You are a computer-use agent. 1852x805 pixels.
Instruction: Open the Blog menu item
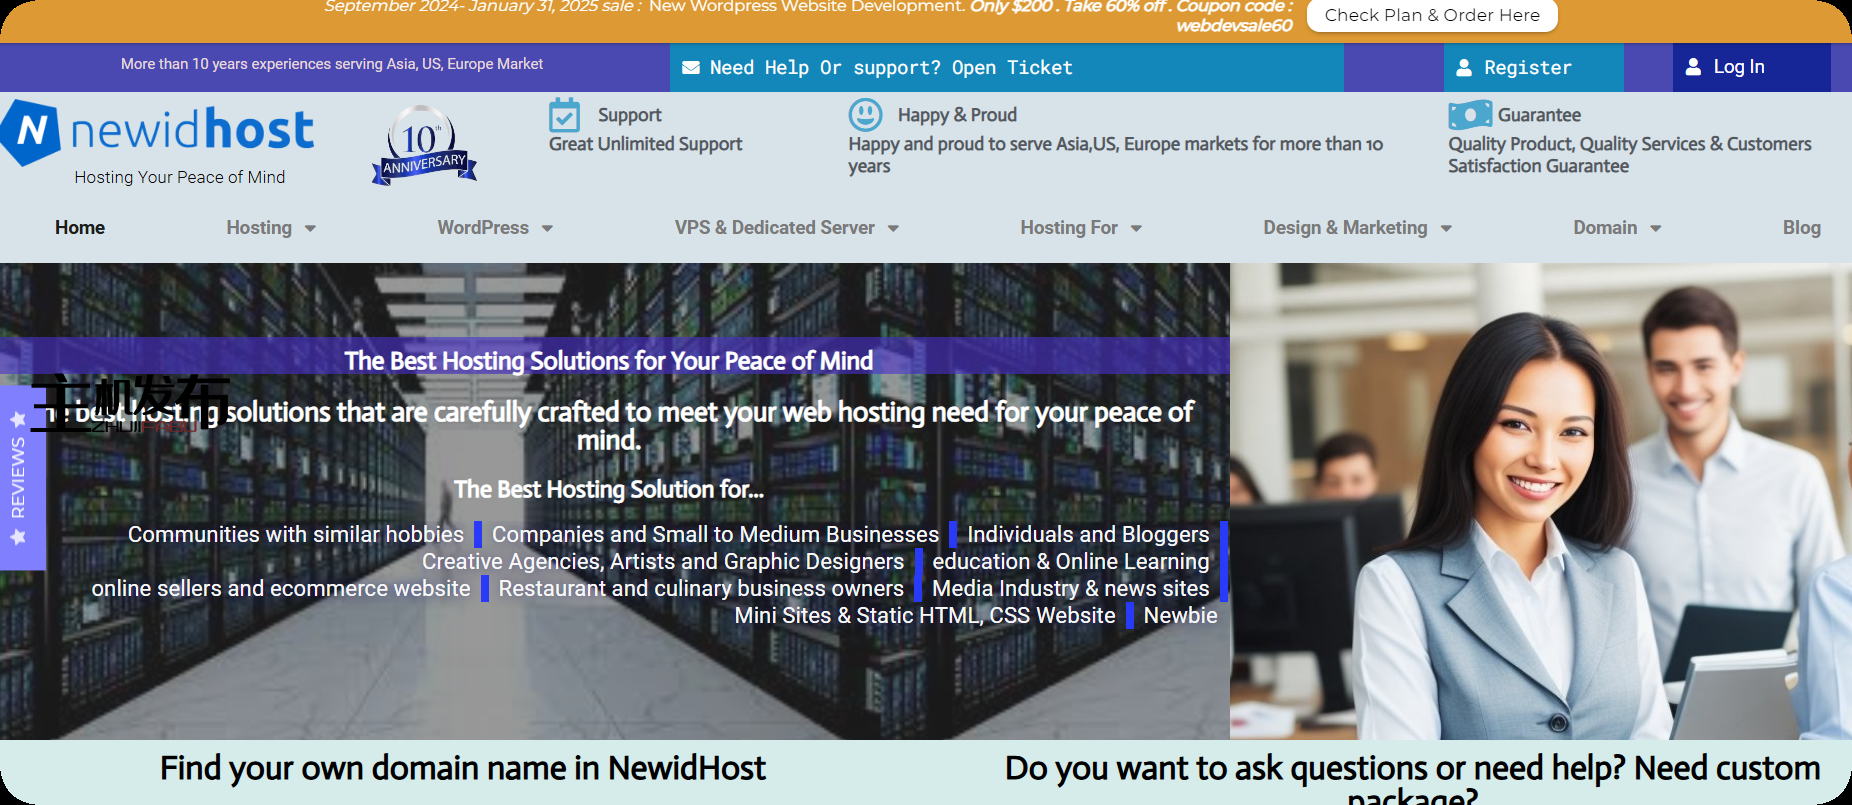tap(1801, 228)
